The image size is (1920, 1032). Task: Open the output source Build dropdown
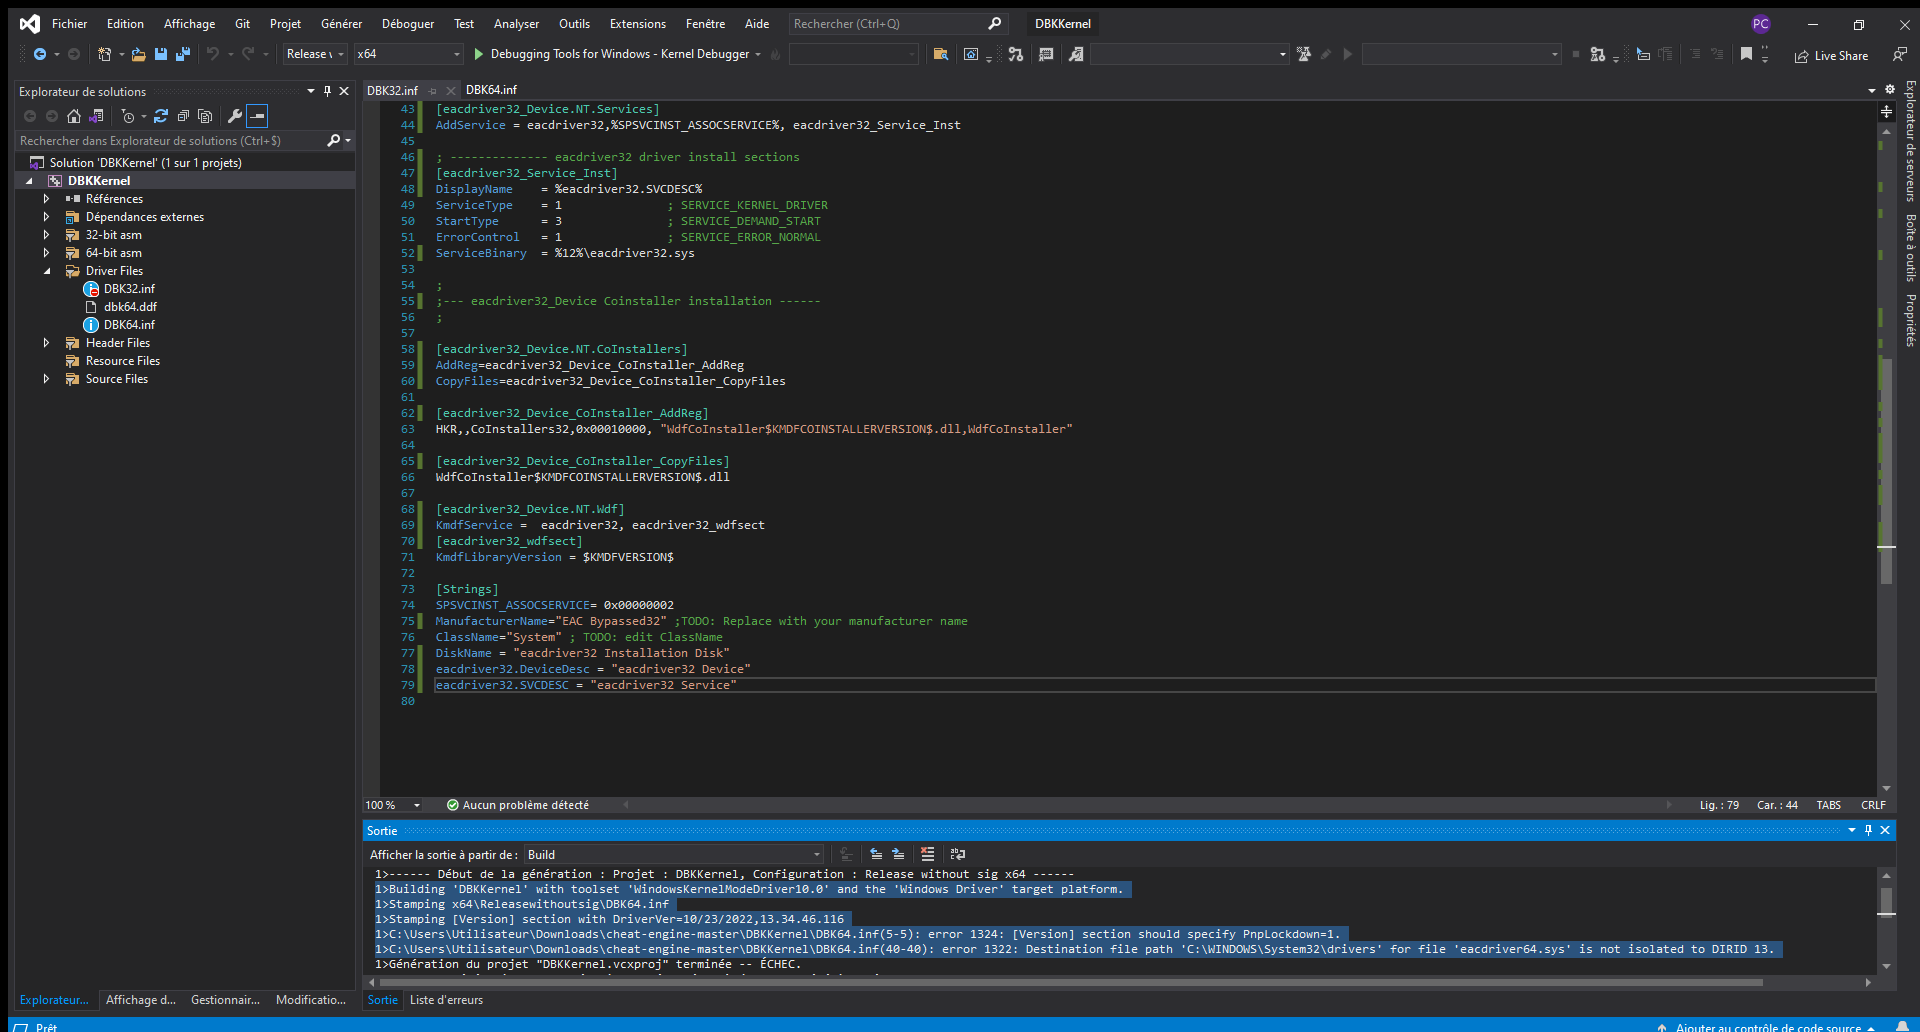(x=674, y=854)
